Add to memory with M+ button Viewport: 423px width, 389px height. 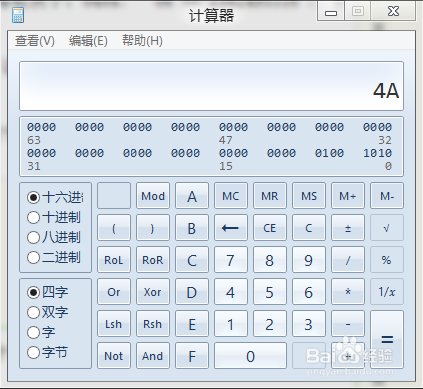(348, 196)
